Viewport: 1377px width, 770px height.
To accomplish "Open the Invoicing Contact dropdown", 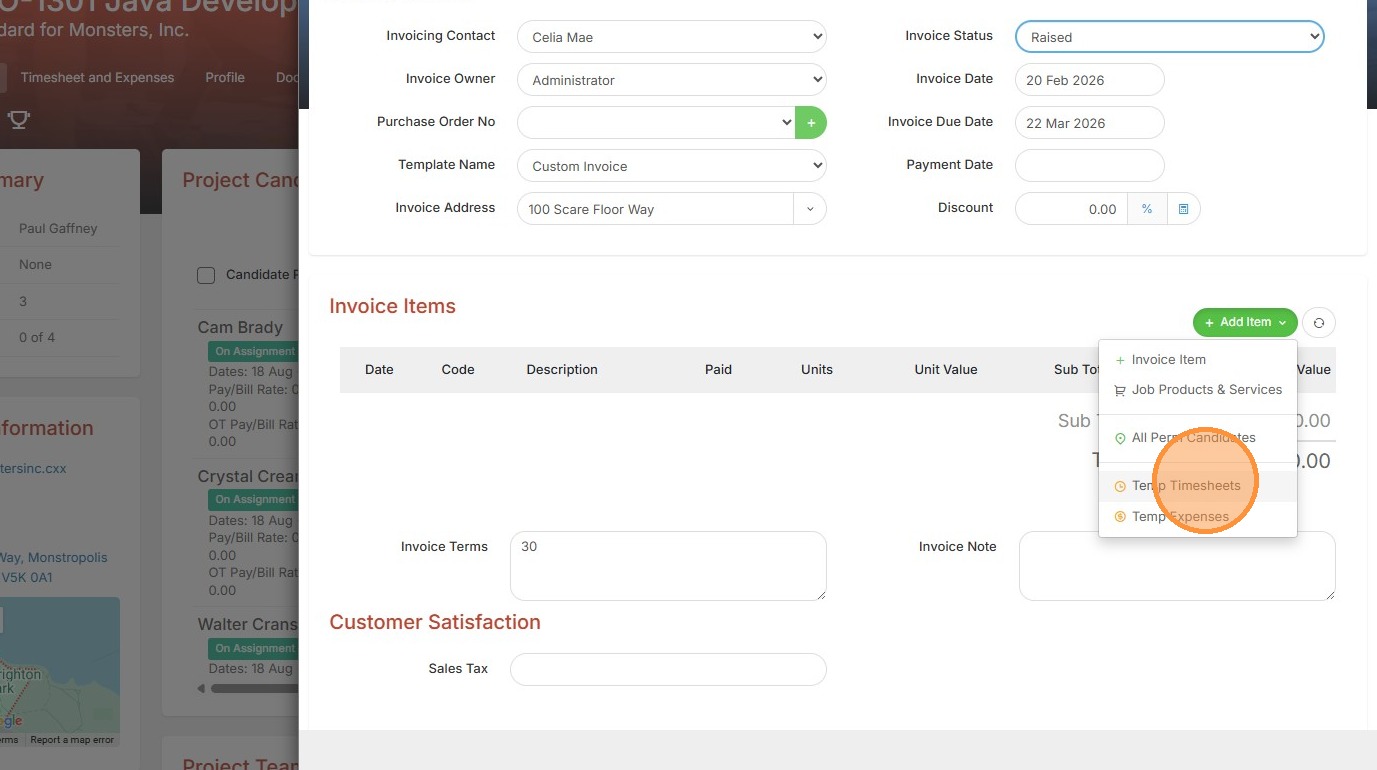I will point(671,37).
